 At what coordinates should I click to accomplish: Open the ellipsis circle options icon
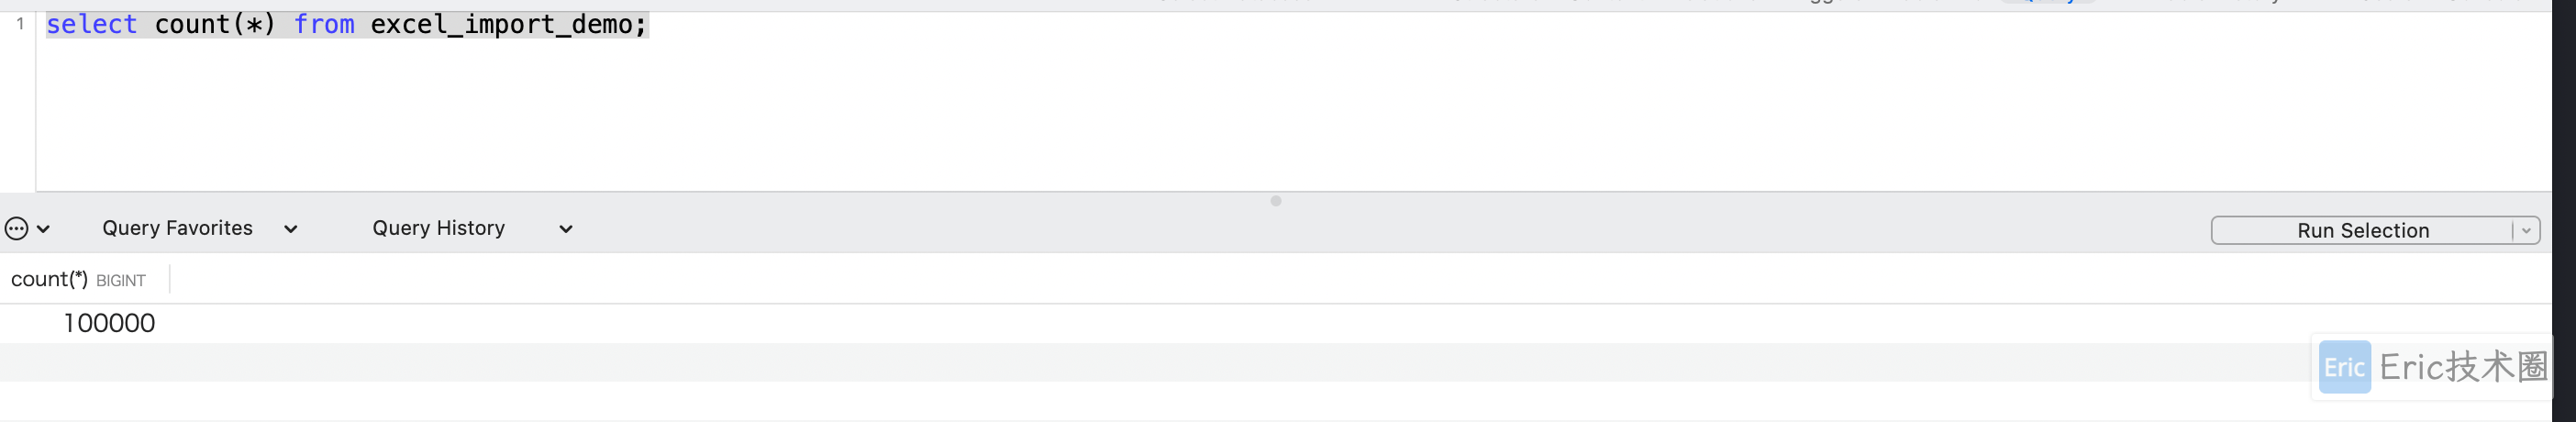point(16,229)
